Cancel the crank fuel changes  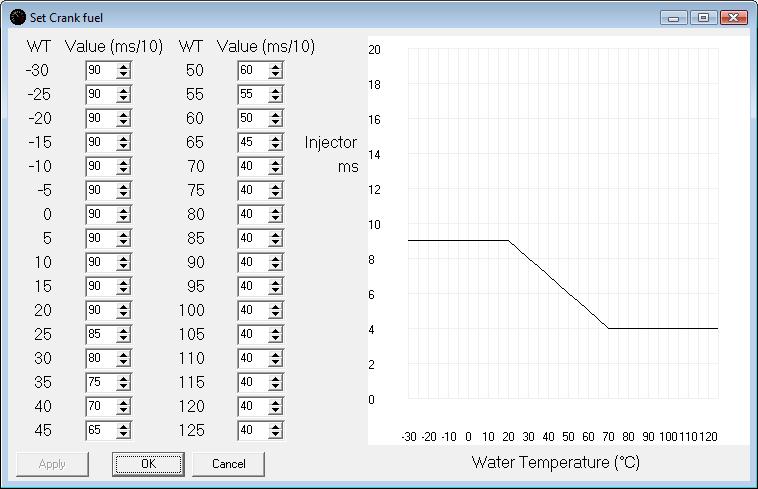pyautogui.click(x=228, y=464)
